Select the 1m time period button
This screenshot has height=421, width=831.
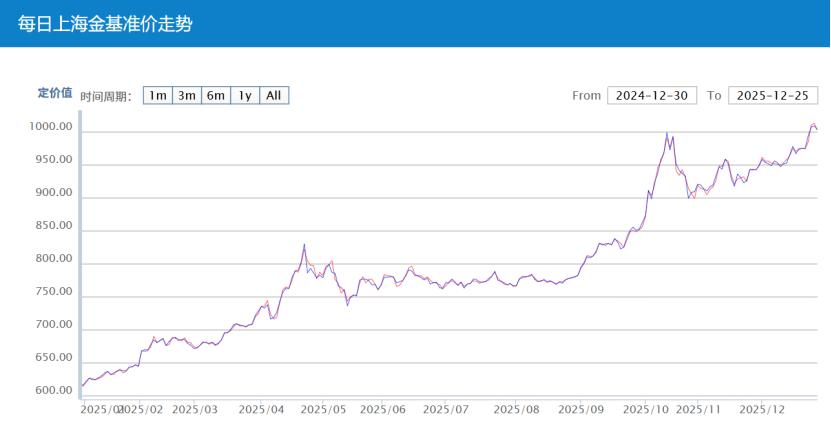pyautogui.click(x=157, y=96)
